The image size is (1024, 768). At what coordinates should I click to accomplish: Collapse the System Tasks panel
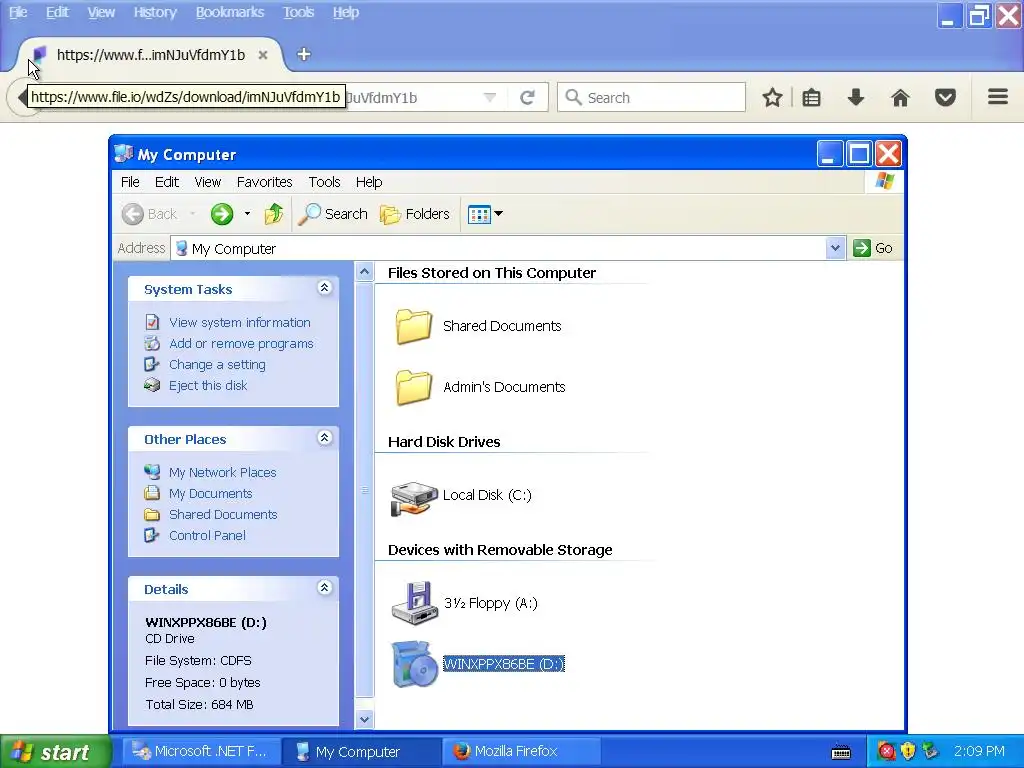[324, 288]
